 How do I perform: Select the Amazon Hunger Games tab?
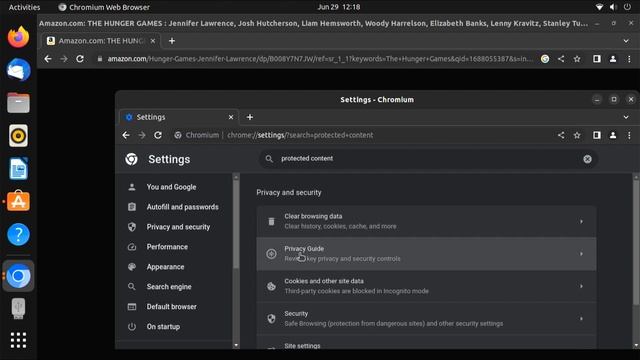[100, 41]
